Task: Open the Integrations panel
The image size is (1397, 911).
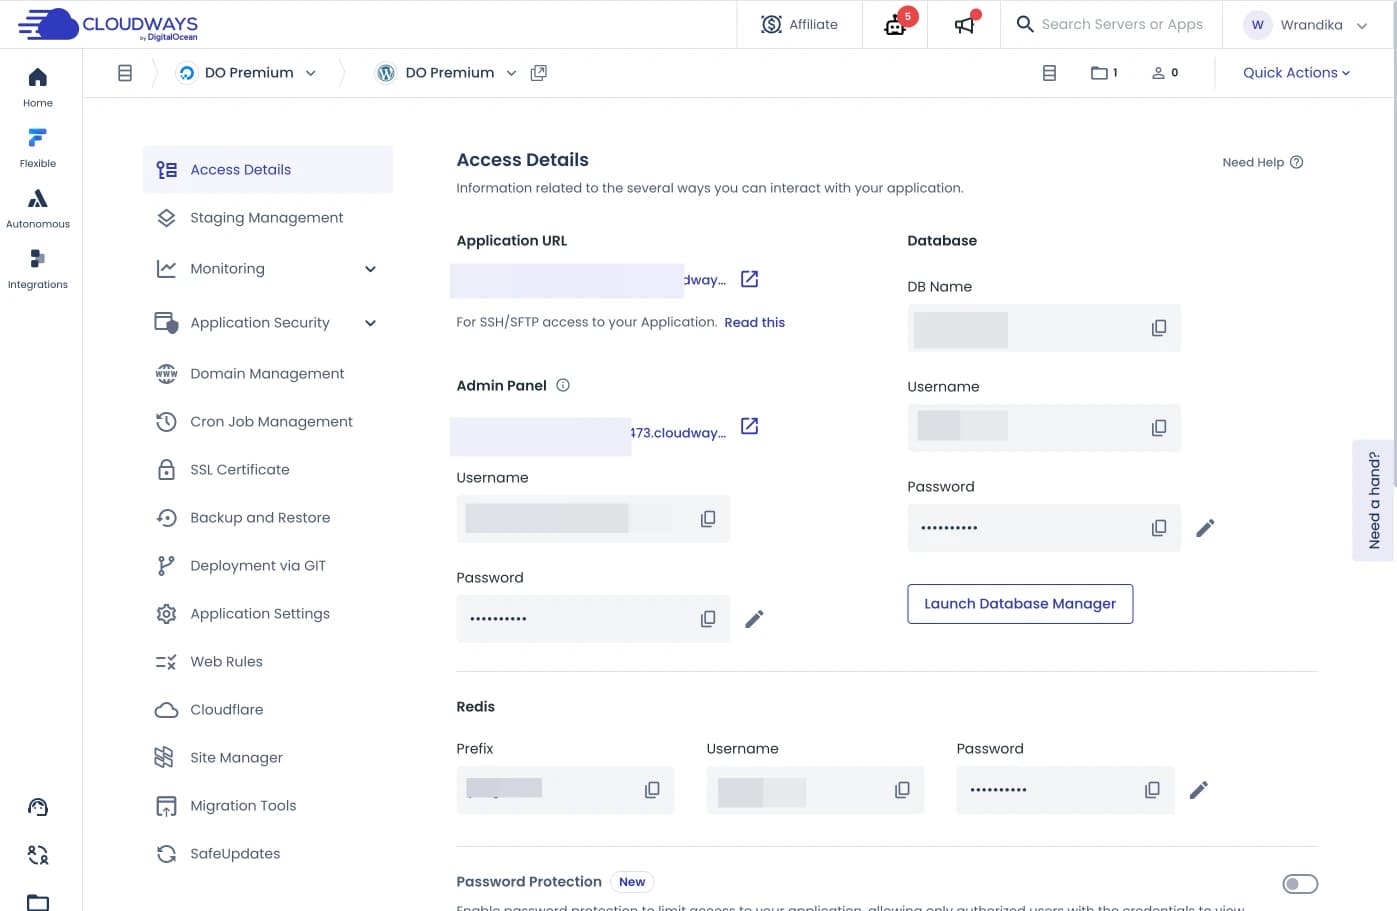Action: 37,265
